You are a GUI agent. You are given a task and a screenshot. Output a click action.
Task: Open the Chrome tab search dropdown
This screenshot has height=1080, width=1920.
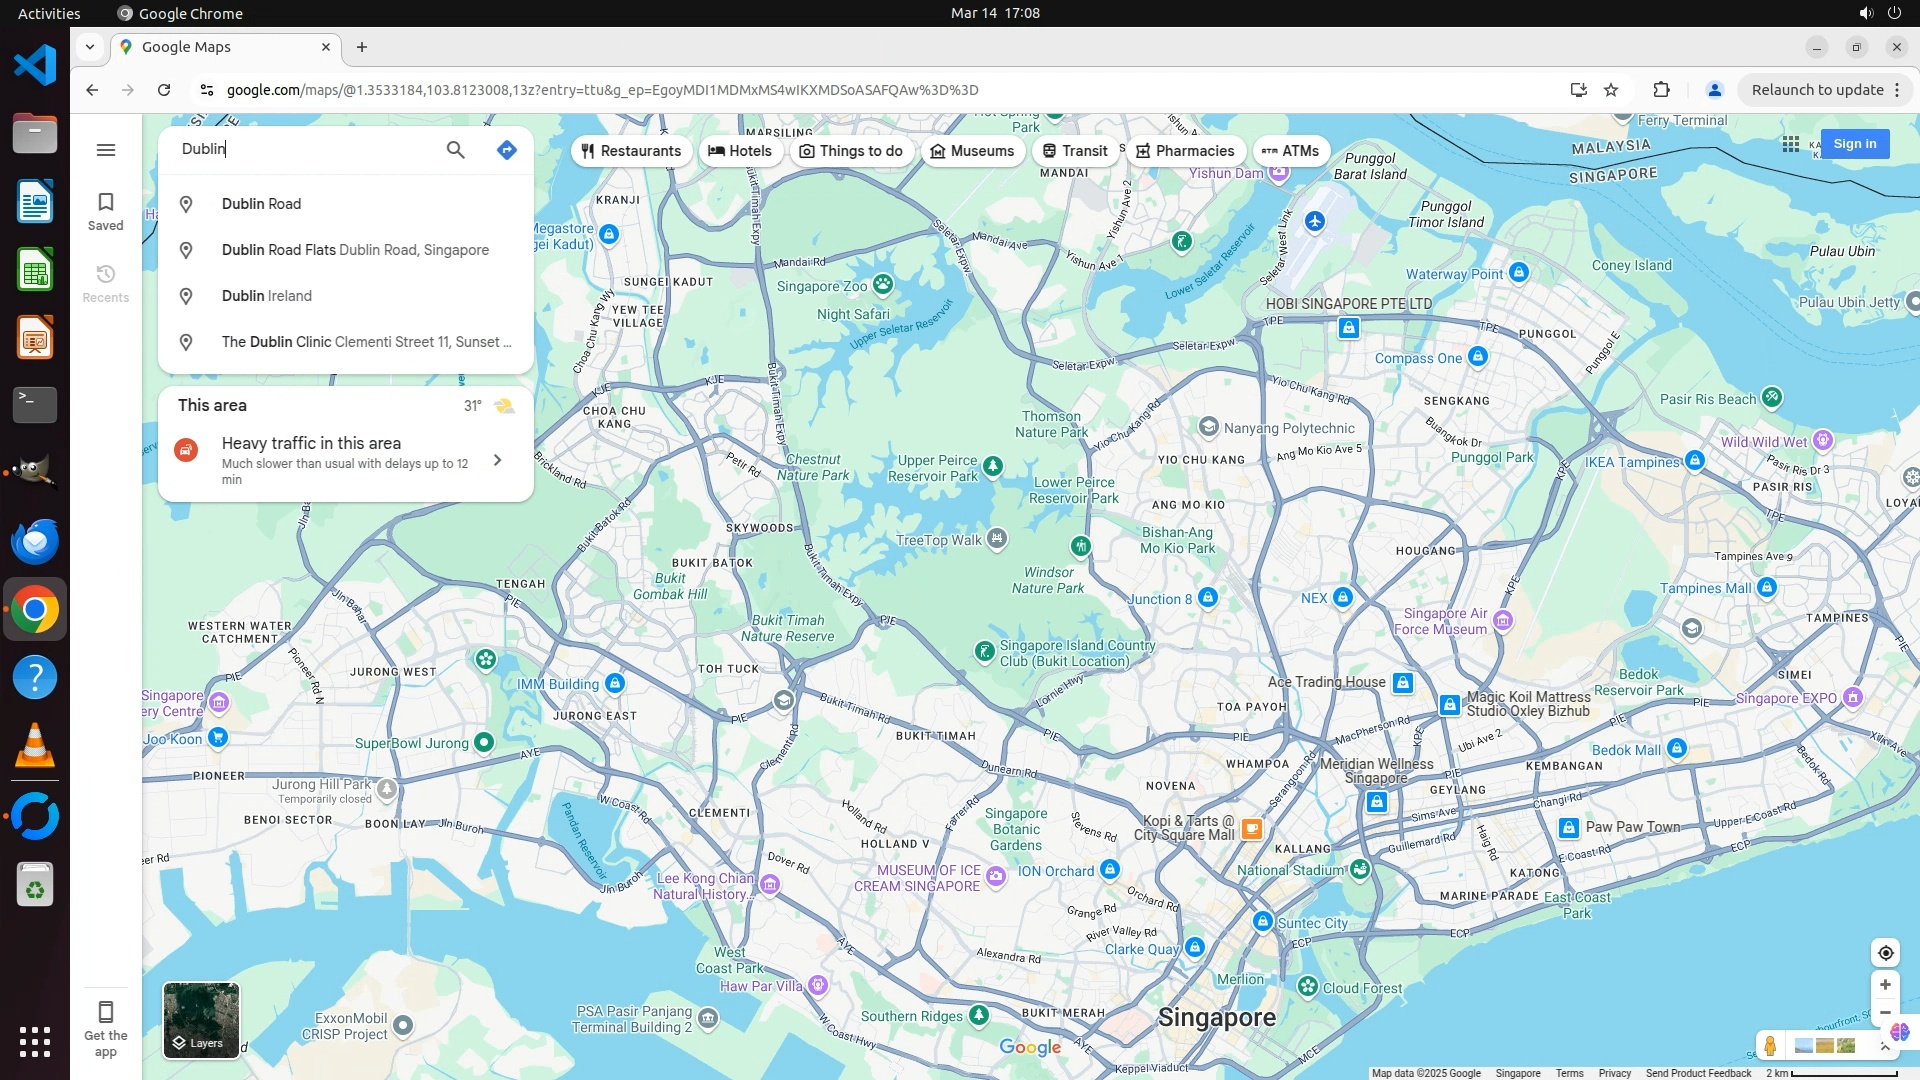point(90,47)
